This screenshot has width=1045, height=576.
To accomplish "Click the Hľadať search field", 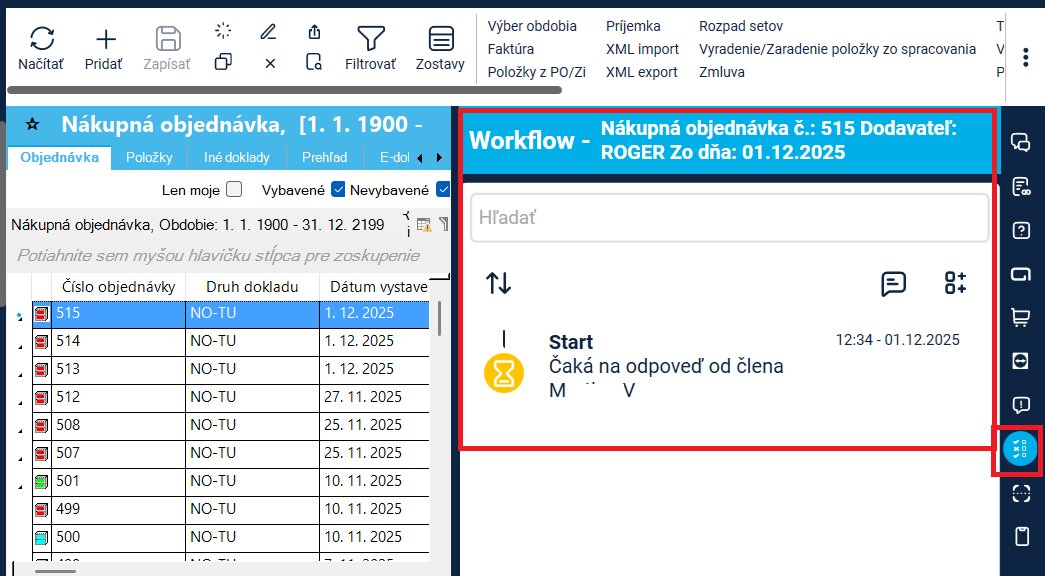I will [729, 217].
